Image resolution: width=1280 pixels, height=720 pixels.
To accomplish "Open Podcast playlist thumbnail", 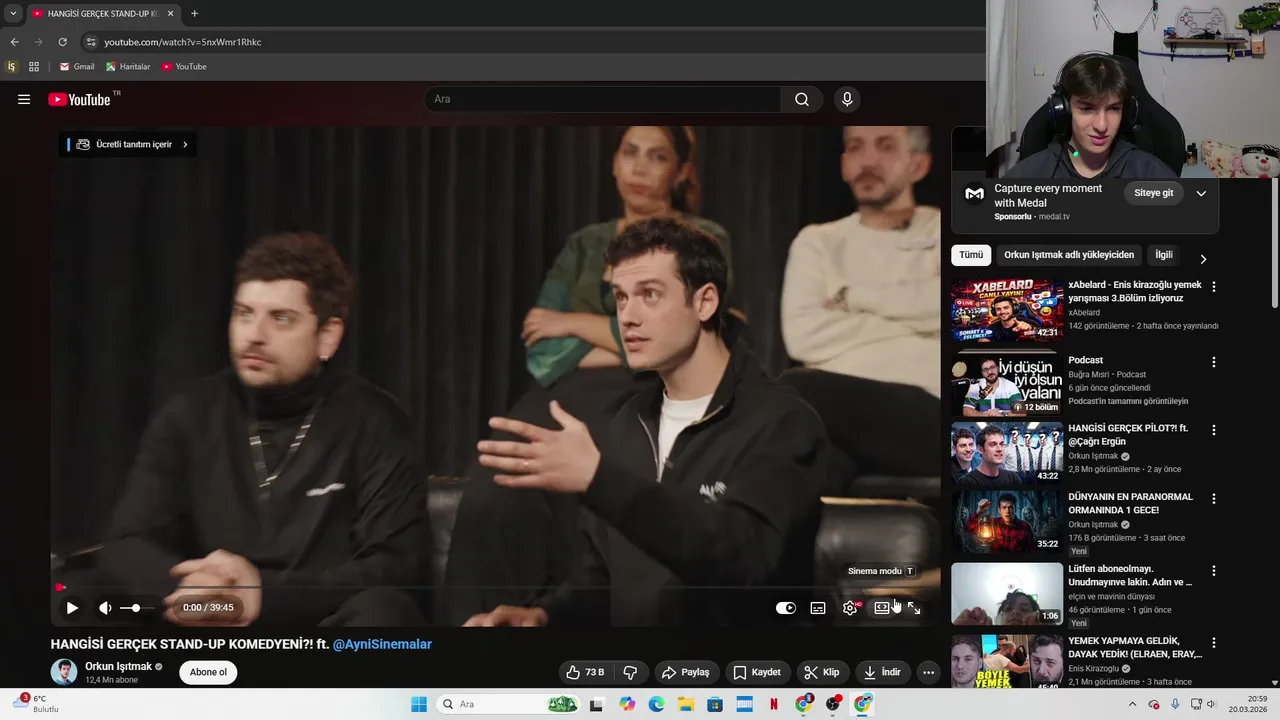I will (x=1007, y=385).
